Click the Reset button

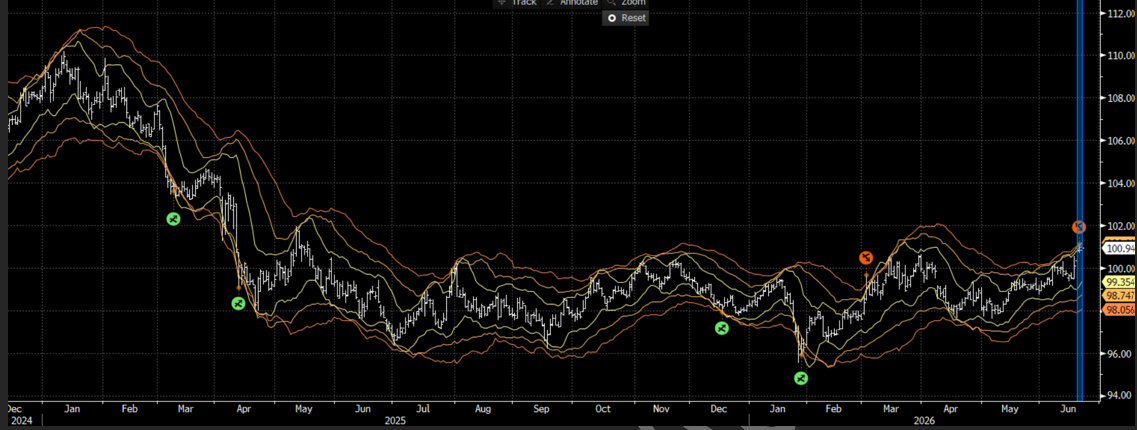(x=626, y=17)
